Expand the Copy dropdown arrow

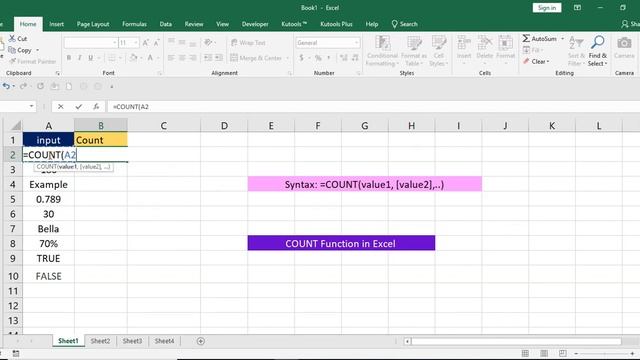pyautogui.click(x=38, y=50)
